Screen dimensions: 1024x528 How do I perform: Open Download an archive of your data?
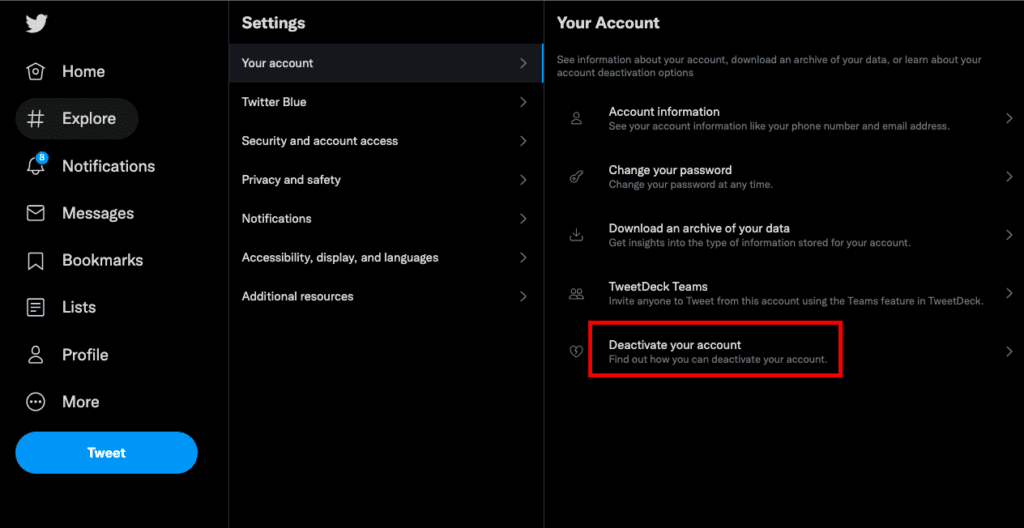tap(784, 235)
